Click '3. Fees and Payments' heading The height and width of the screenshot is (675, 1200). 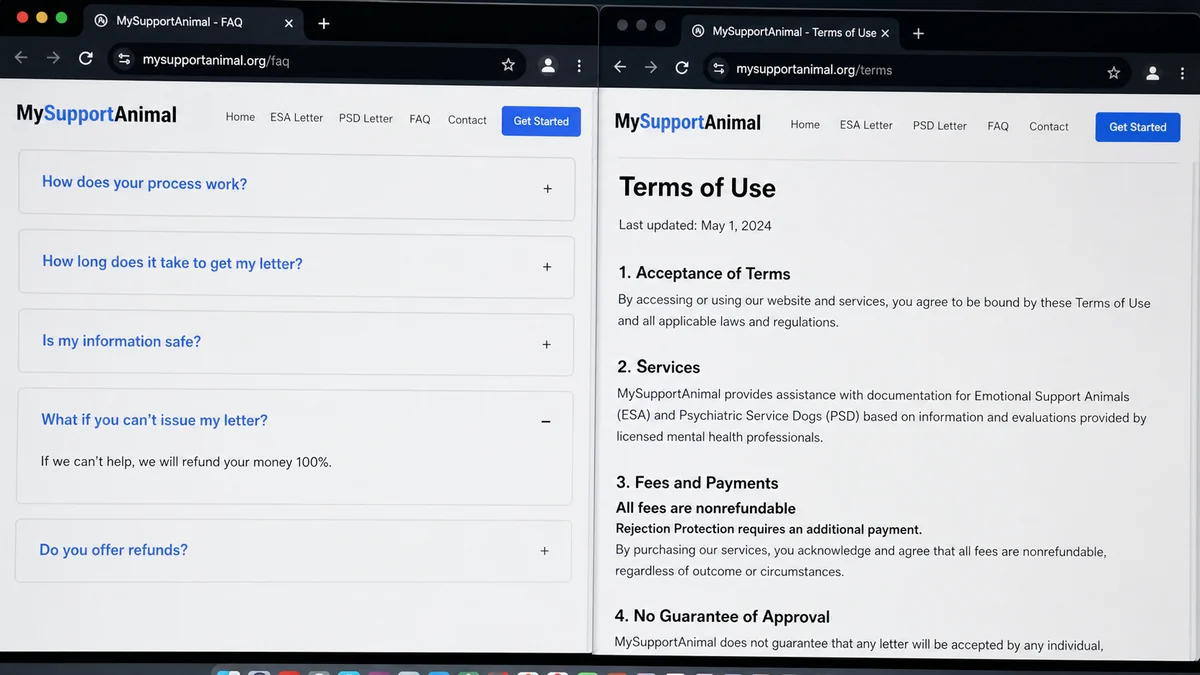[x=697, y=483]
